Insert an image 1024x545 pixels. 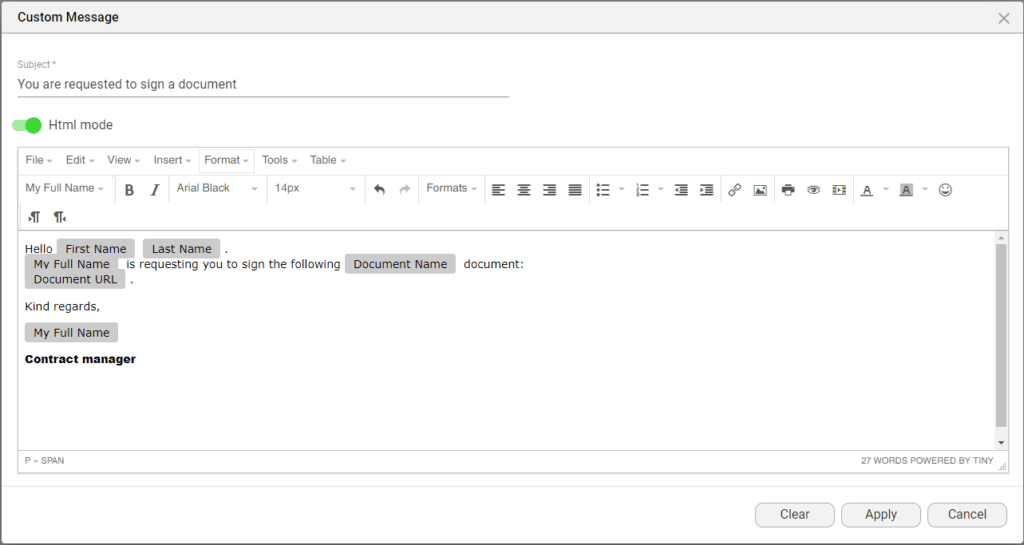(x=760, y=190)
